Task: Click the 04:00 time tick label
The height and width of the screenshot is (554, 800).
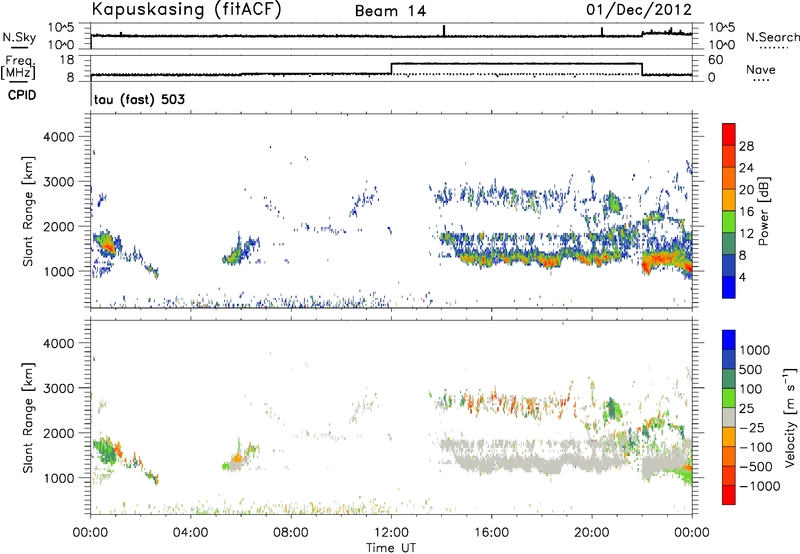Action: click(190, 533)
